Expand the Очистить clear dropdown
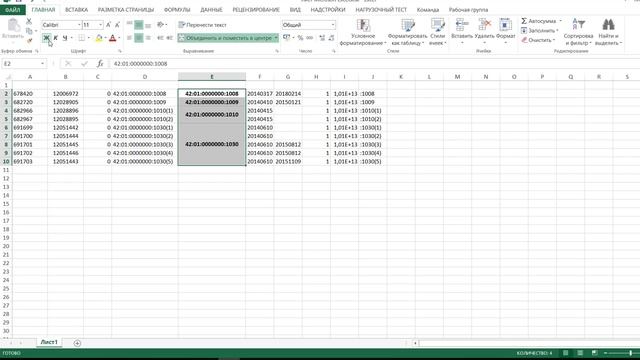640x360 pixels. click(x=553, y=40)
